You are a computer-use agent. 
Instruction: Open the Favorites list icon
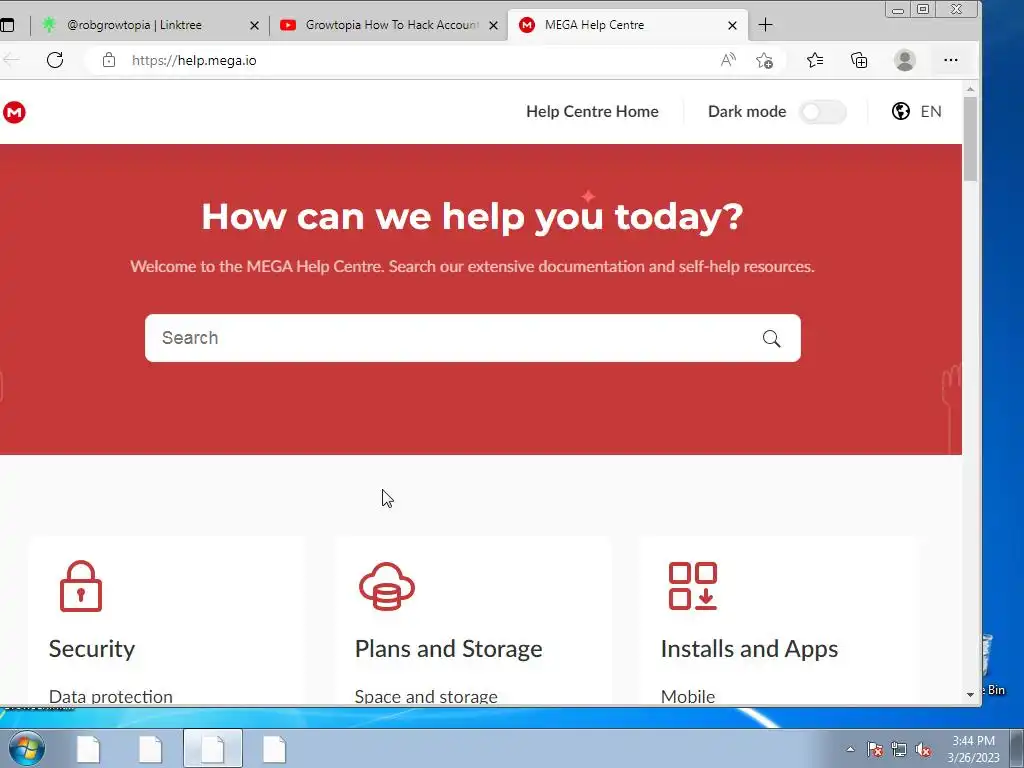[814, 60]
